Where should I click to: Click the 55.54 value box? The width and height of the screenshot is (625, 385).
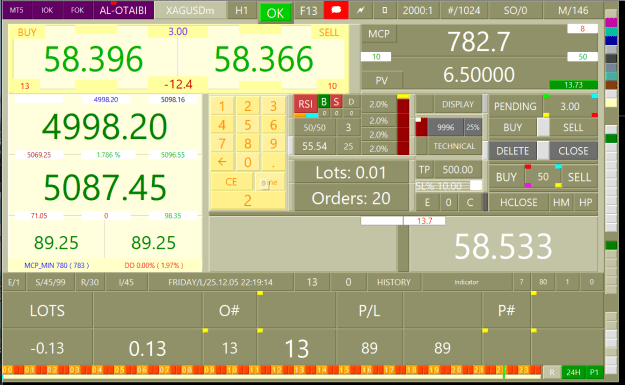pyautogui.click(x=314, y=146)
